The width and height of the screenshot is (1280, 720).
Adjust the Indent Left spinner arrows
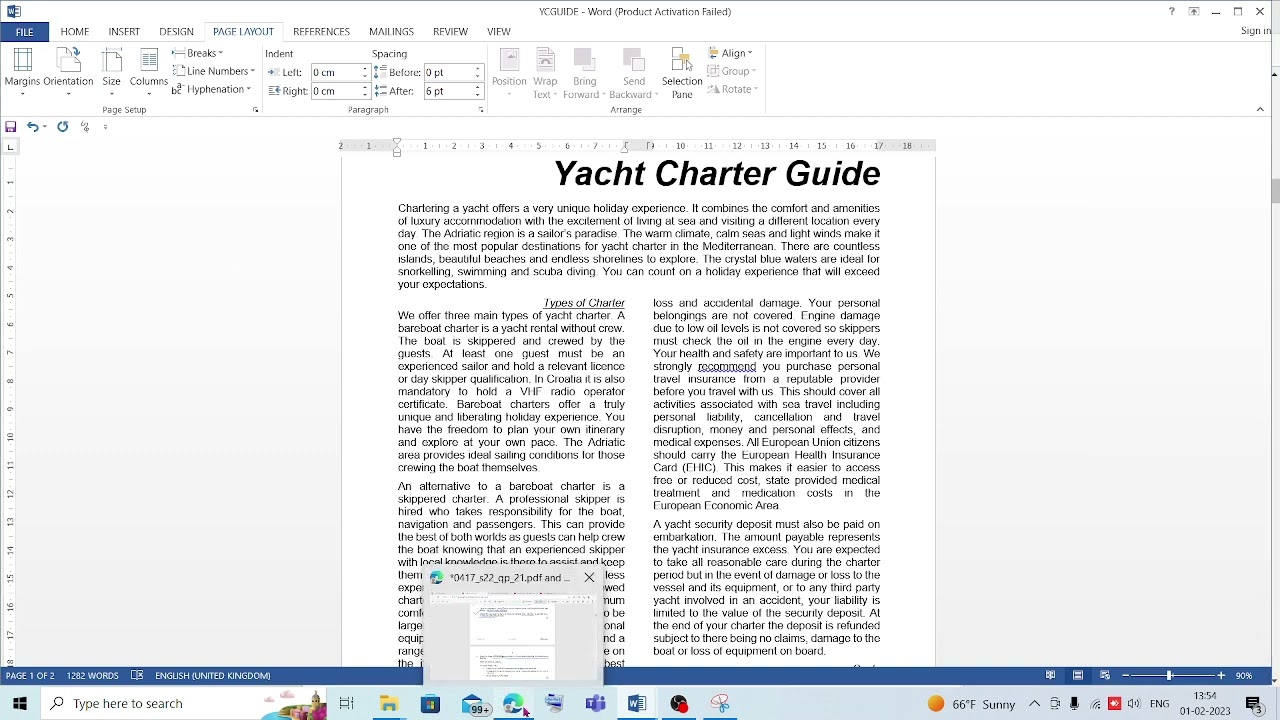coord(365,72)
